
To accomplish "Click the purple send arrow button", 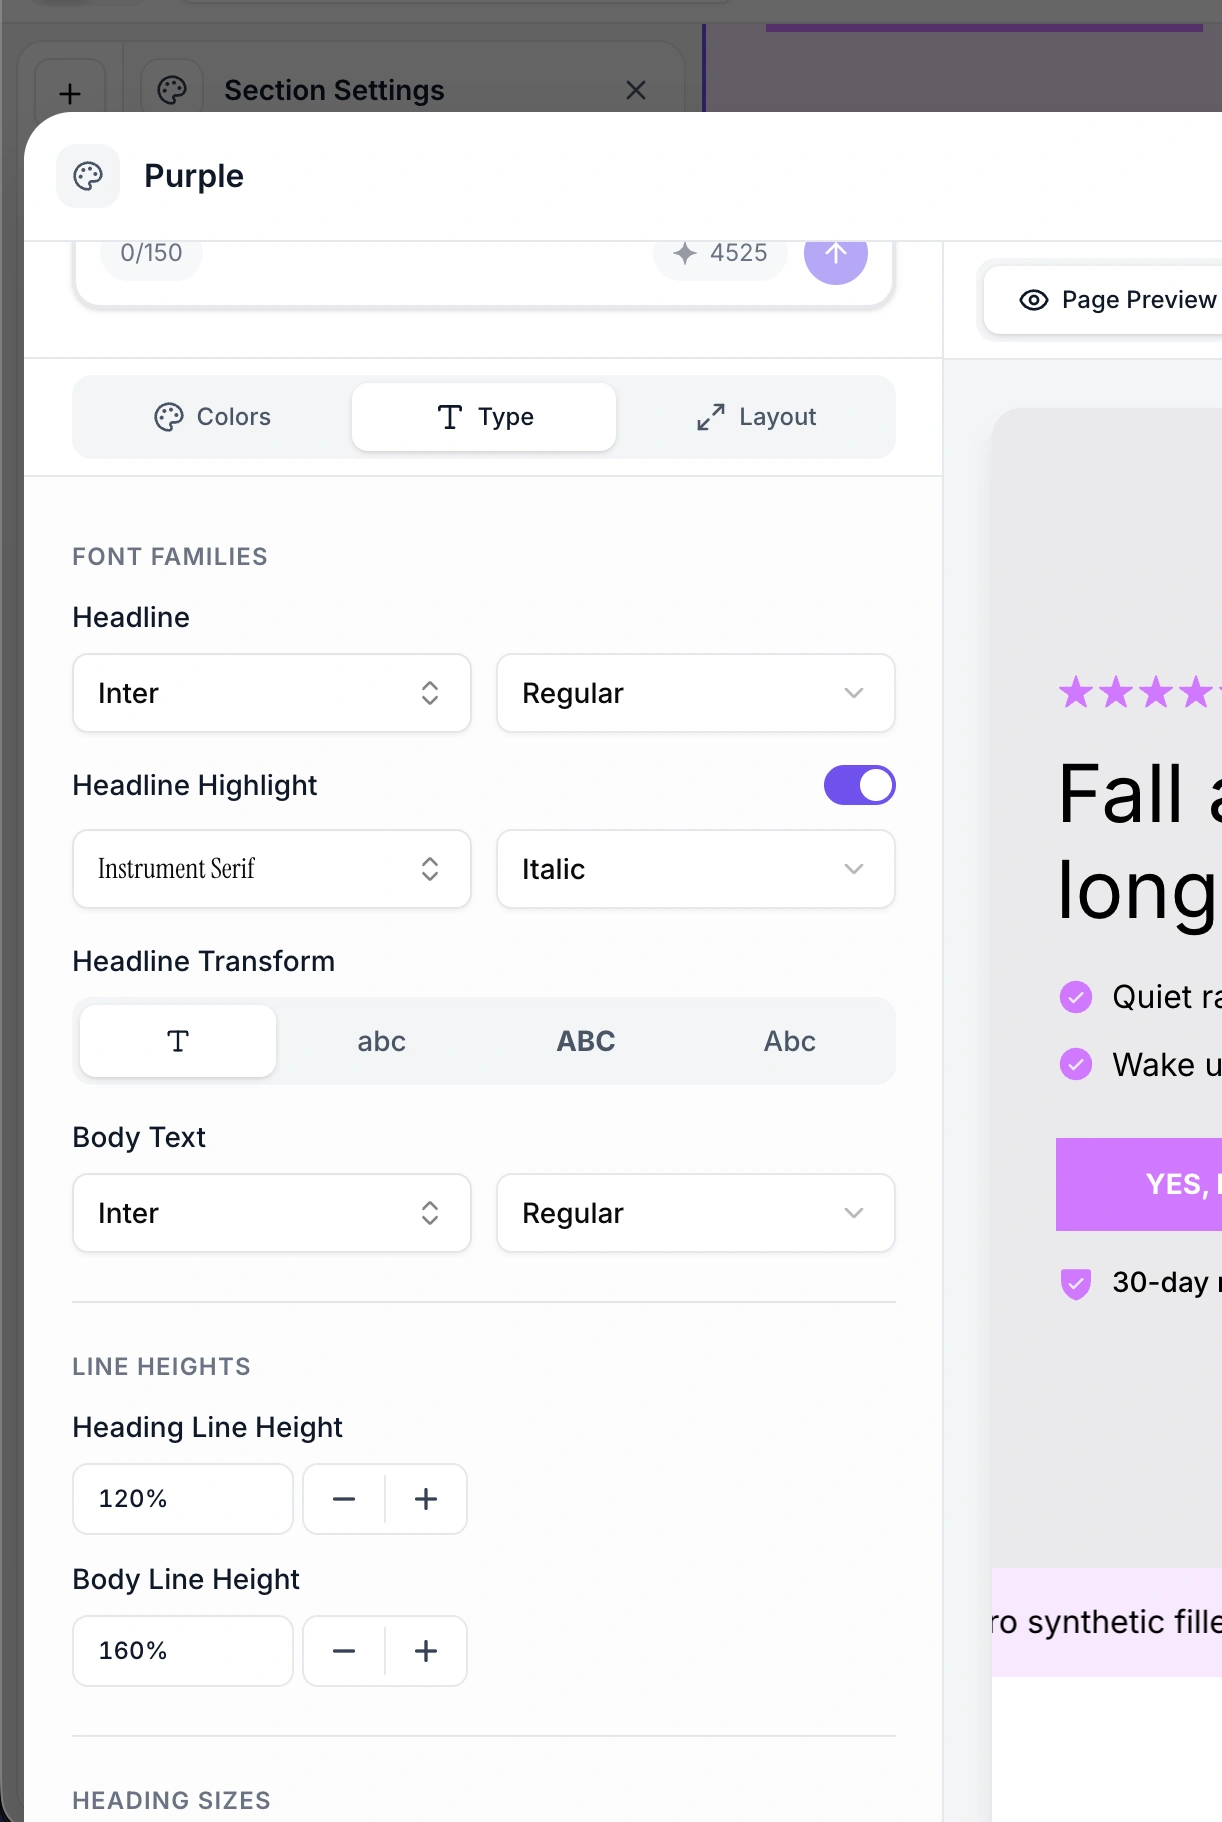I will pos(835,255).
